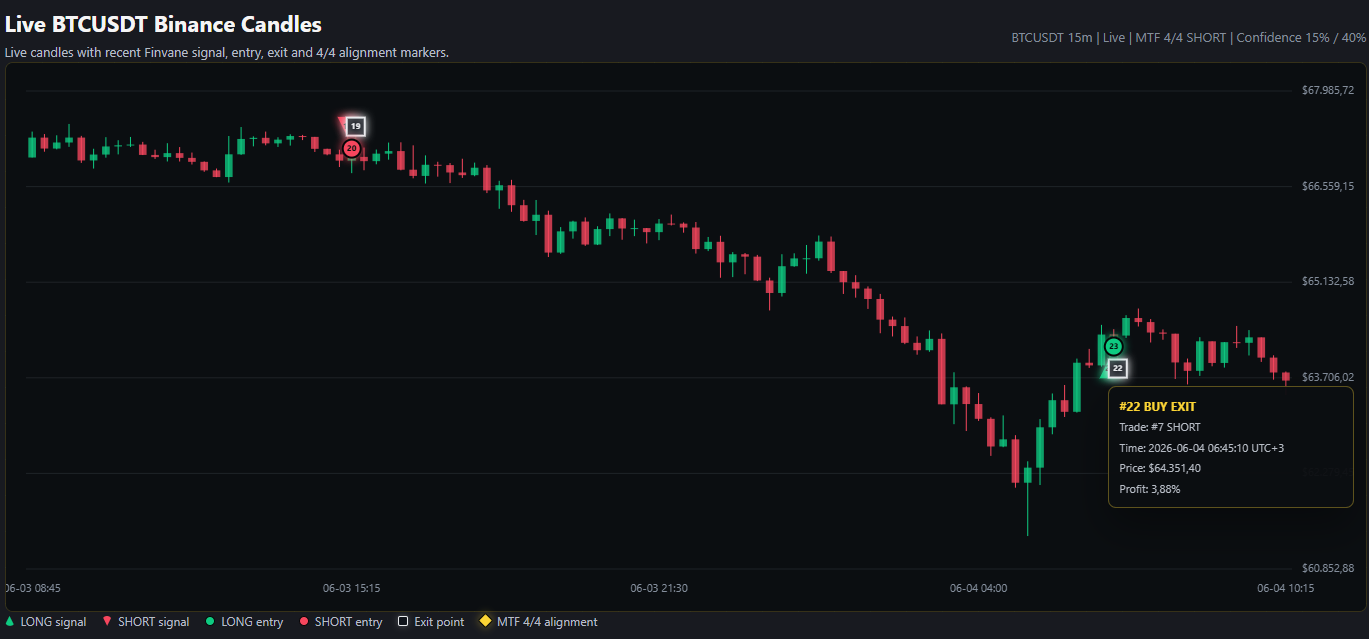Click exit marker numbered 22
Viewport: 1369px width, 639px height.
(1118, 369)
